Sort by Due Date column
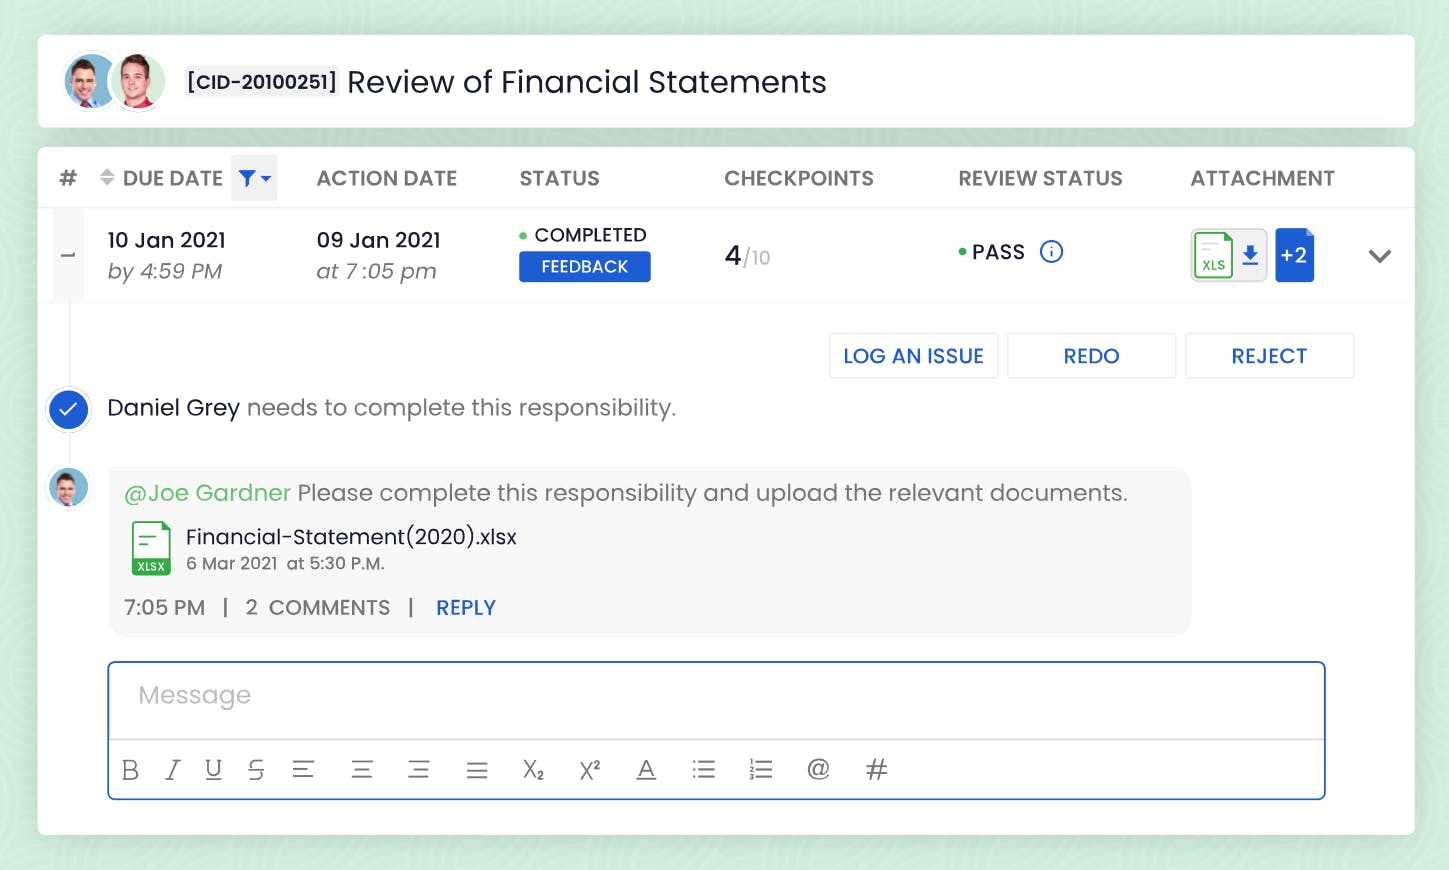Viewport: 1449px width, 870px height. coord(107,178)
